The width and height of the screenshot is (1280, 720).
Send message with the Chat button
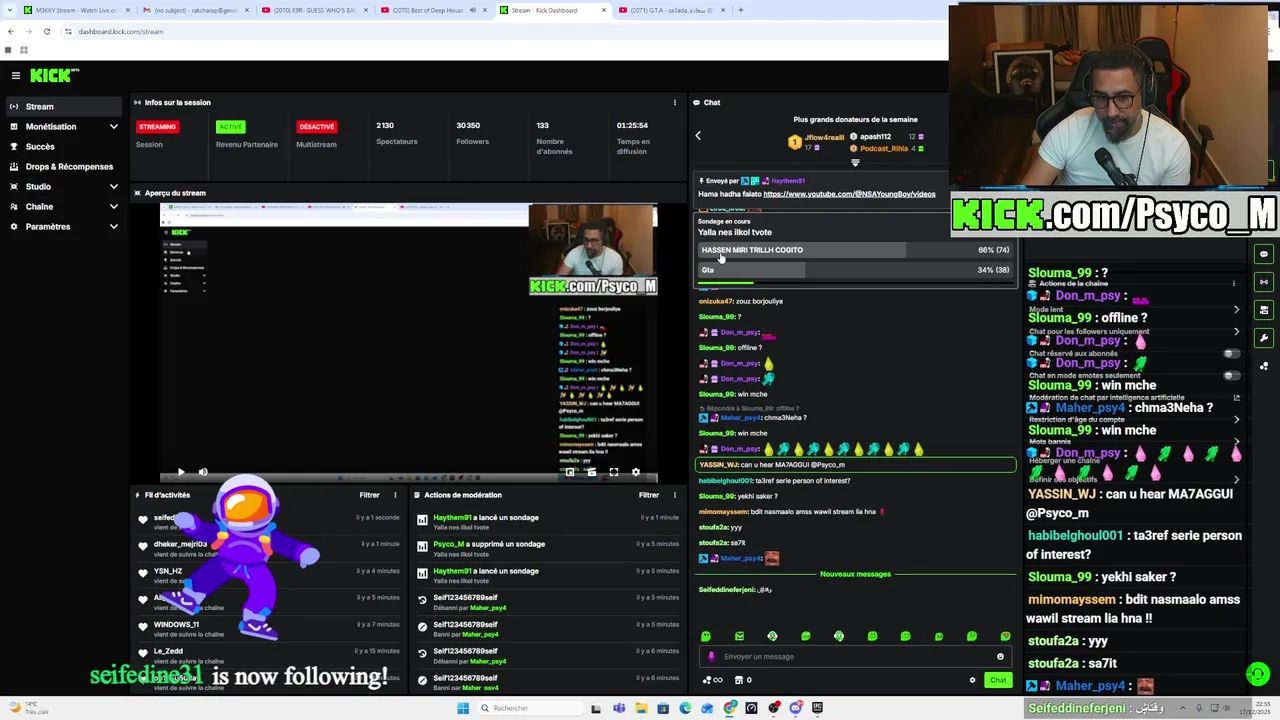click(998, 680)
